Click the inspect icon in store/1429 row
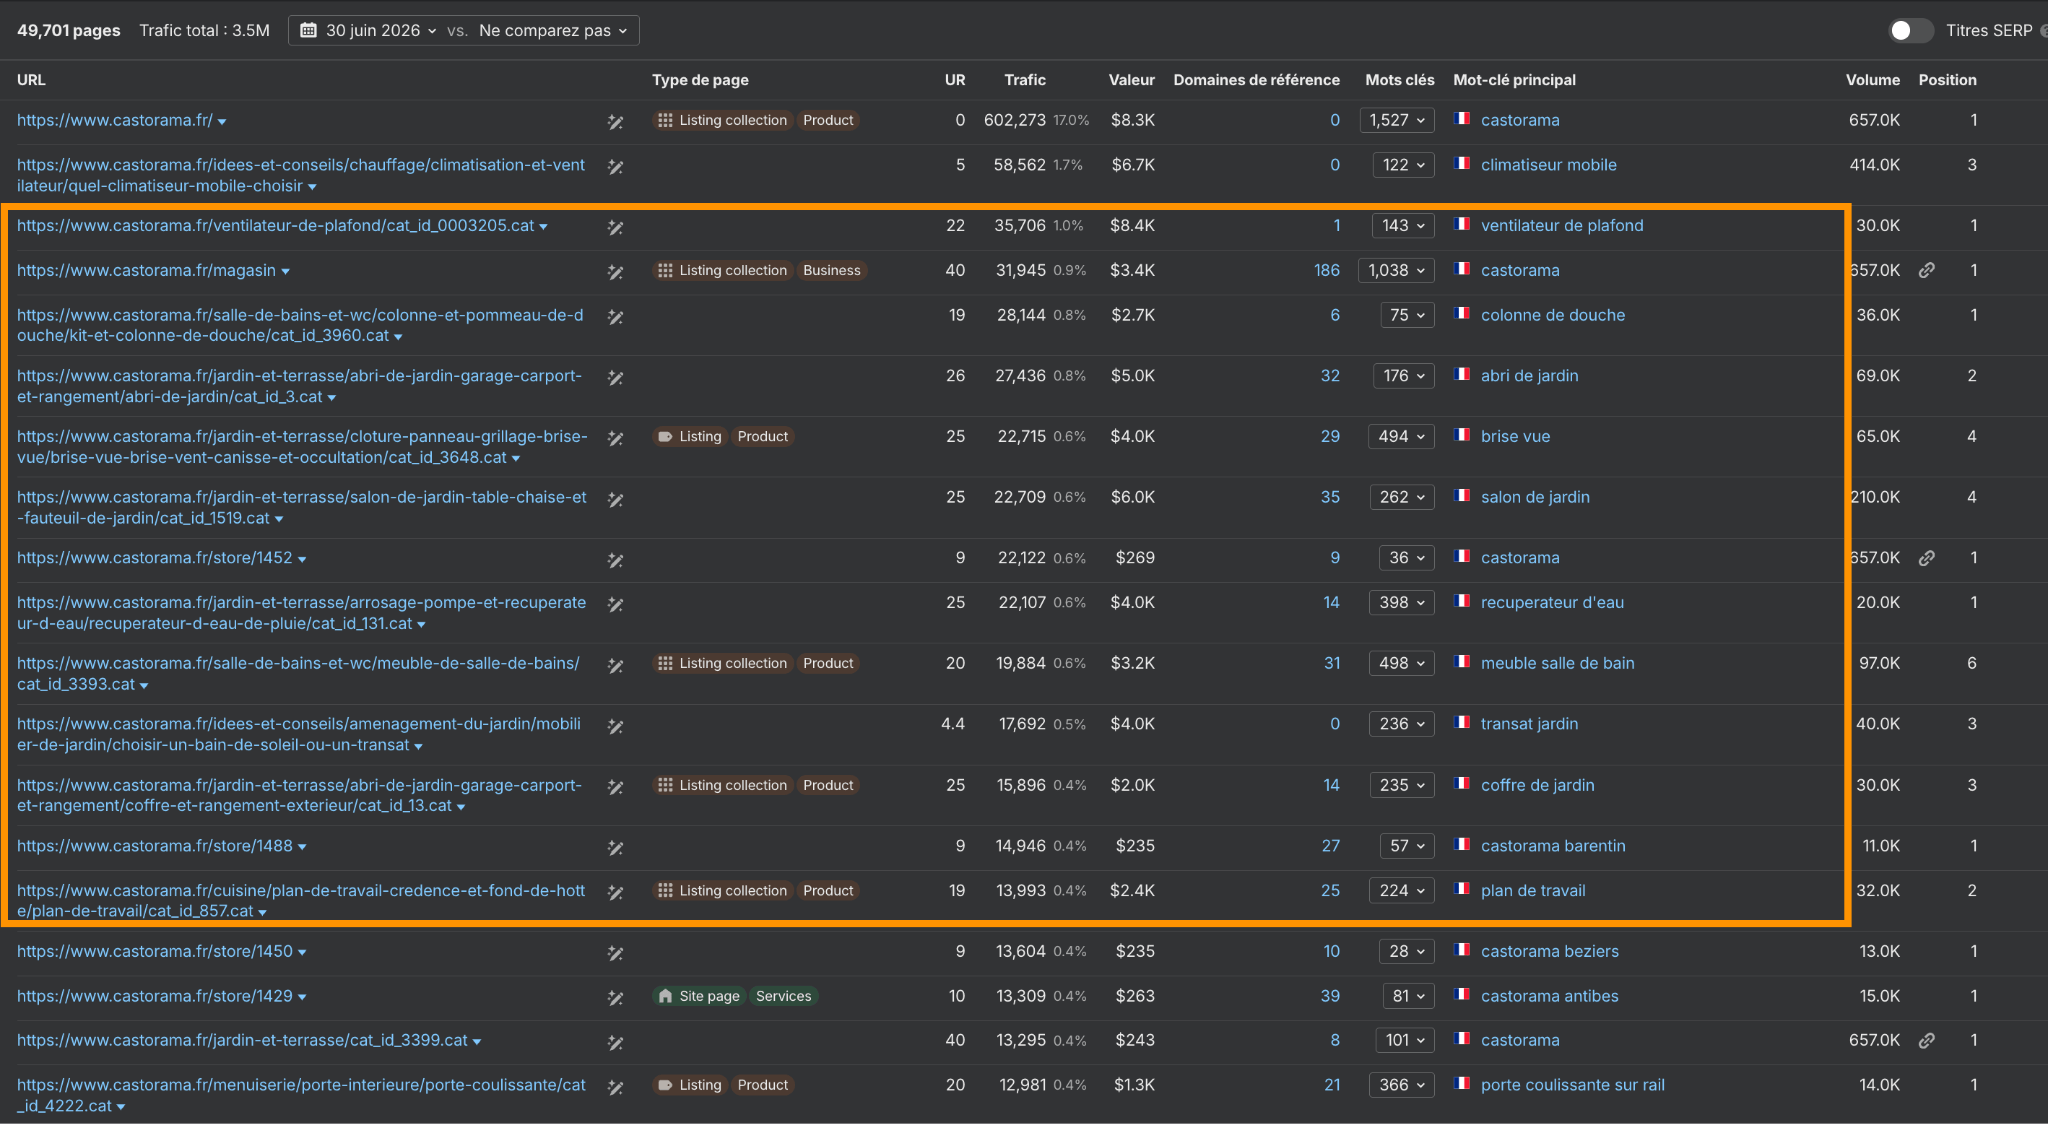Screen dimensions: 2048x1124 coord(615,998)
